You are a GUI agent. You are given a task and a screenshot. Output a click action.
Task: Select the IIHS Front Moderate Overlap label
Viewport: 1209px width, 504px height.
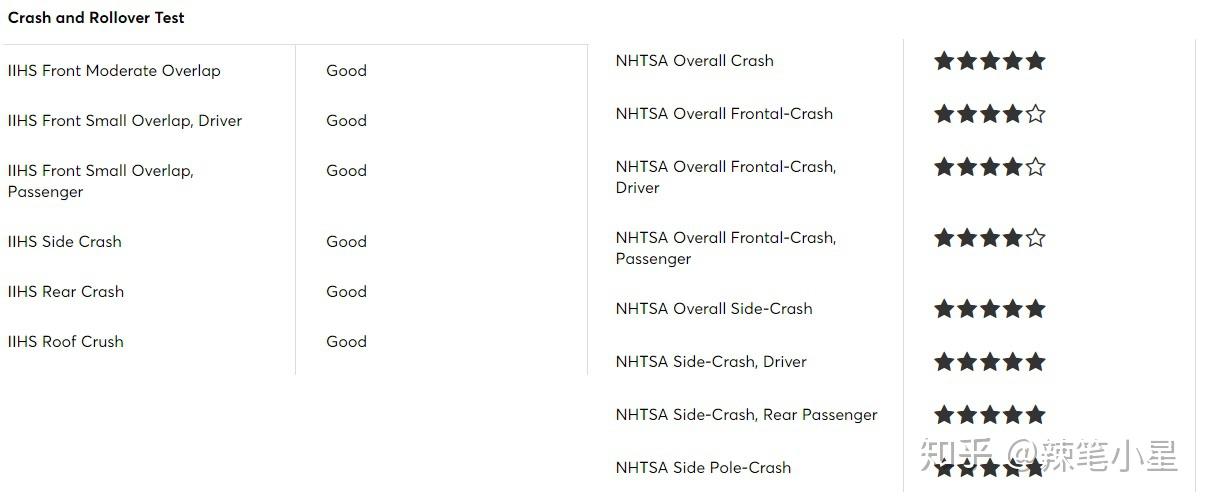(114, 71)
